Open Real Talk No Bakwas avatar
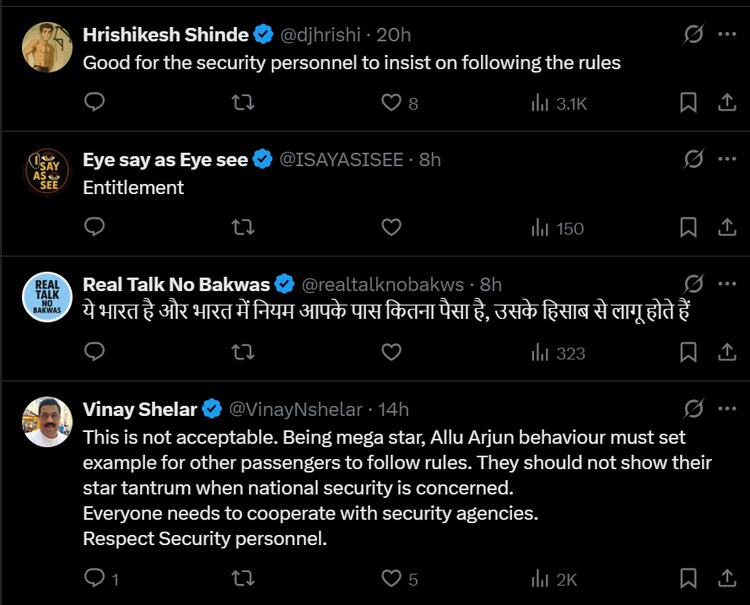 click(46, 297)
